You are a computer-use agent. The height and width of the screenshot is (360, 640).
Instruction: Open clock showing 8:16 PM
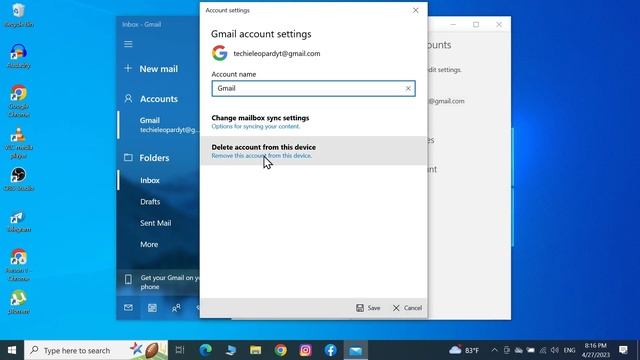596,350
